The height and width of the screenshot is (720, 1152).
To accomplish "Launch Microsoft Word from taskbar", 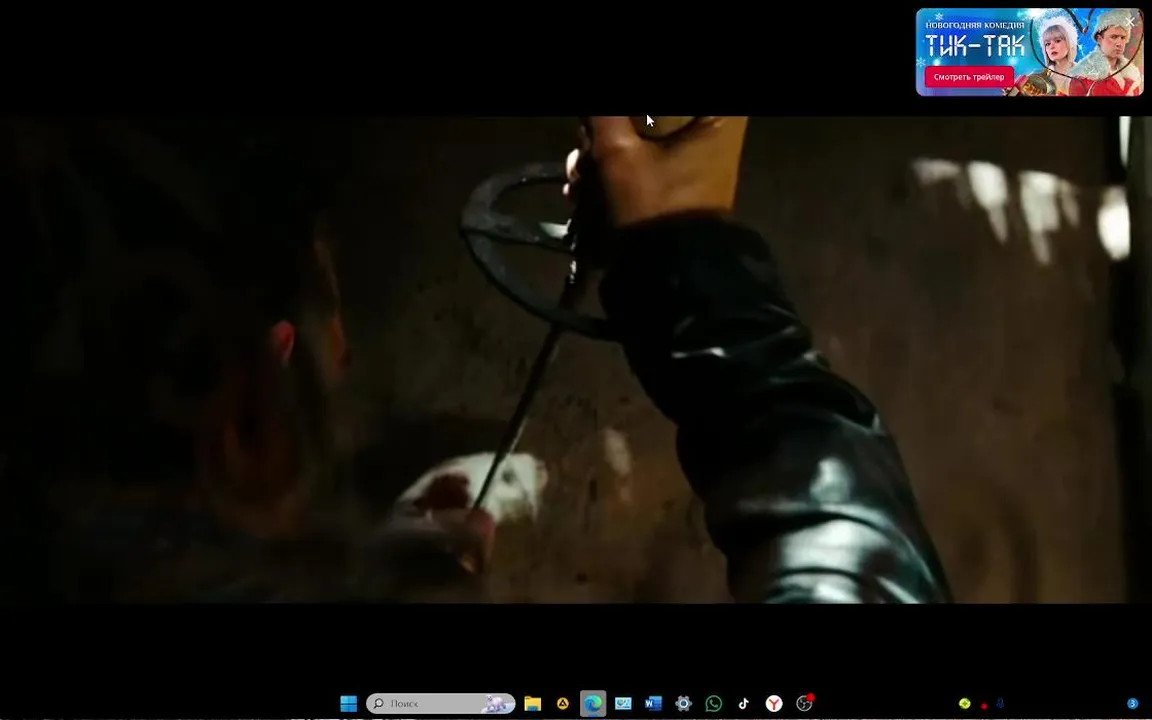I will [653, 703].
